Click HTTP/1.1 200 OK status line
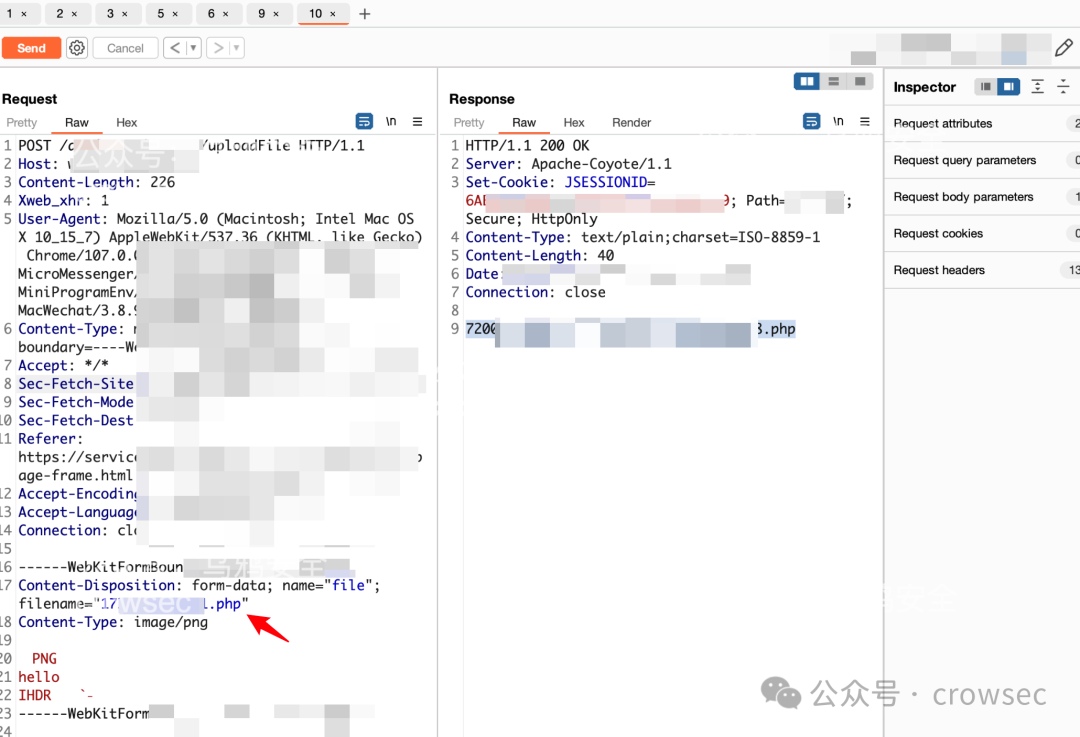This screenshot has width=1080, height=737. pyautogui.click(x=528, y=145)
